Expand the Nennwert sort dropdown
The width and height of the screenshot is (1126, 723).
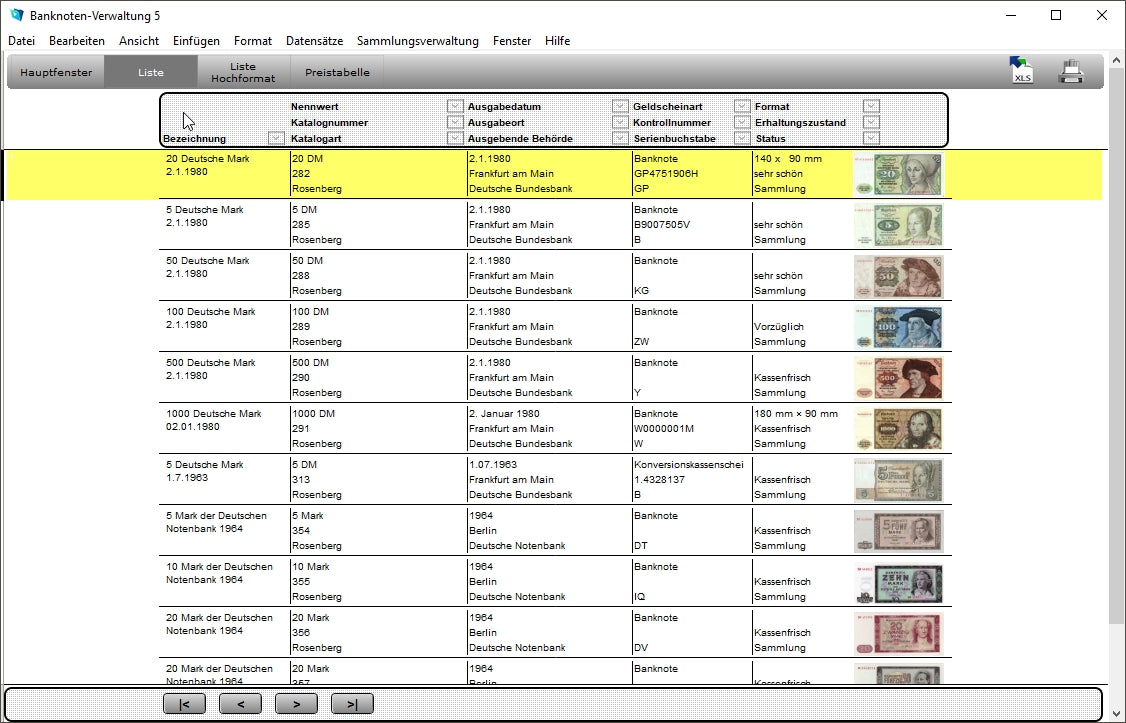[x=455, y=107]
